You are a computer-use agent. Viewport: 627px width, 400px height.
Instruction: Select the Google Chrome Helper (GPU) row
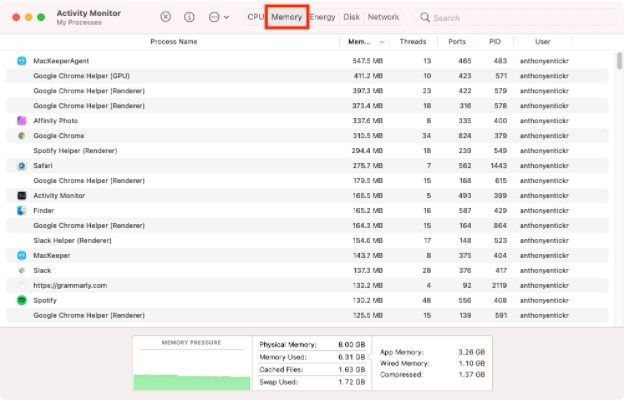[x=307, y=76]
